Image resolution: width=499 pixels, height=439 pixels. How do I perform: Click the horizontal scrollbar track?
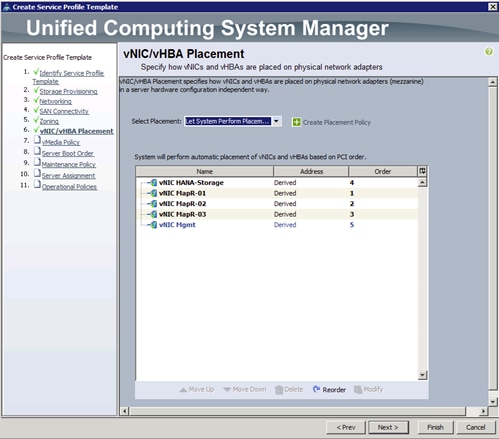point(304,411)
